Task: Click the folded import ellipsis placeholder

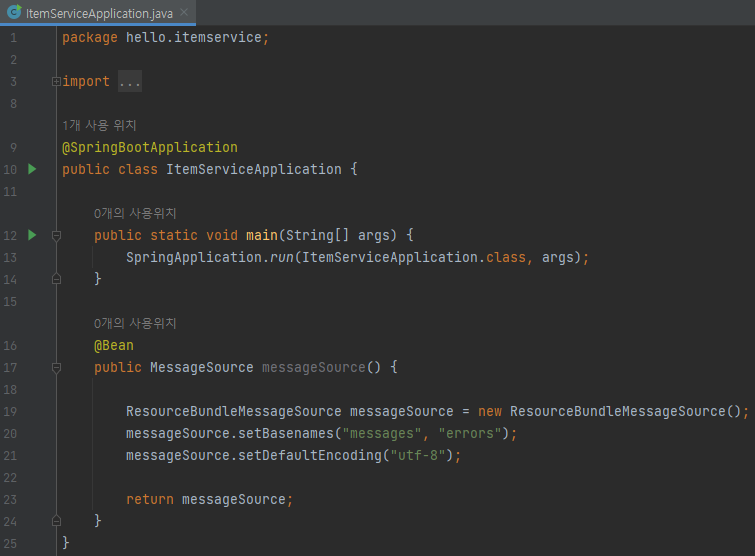Action: coord(130,81)
